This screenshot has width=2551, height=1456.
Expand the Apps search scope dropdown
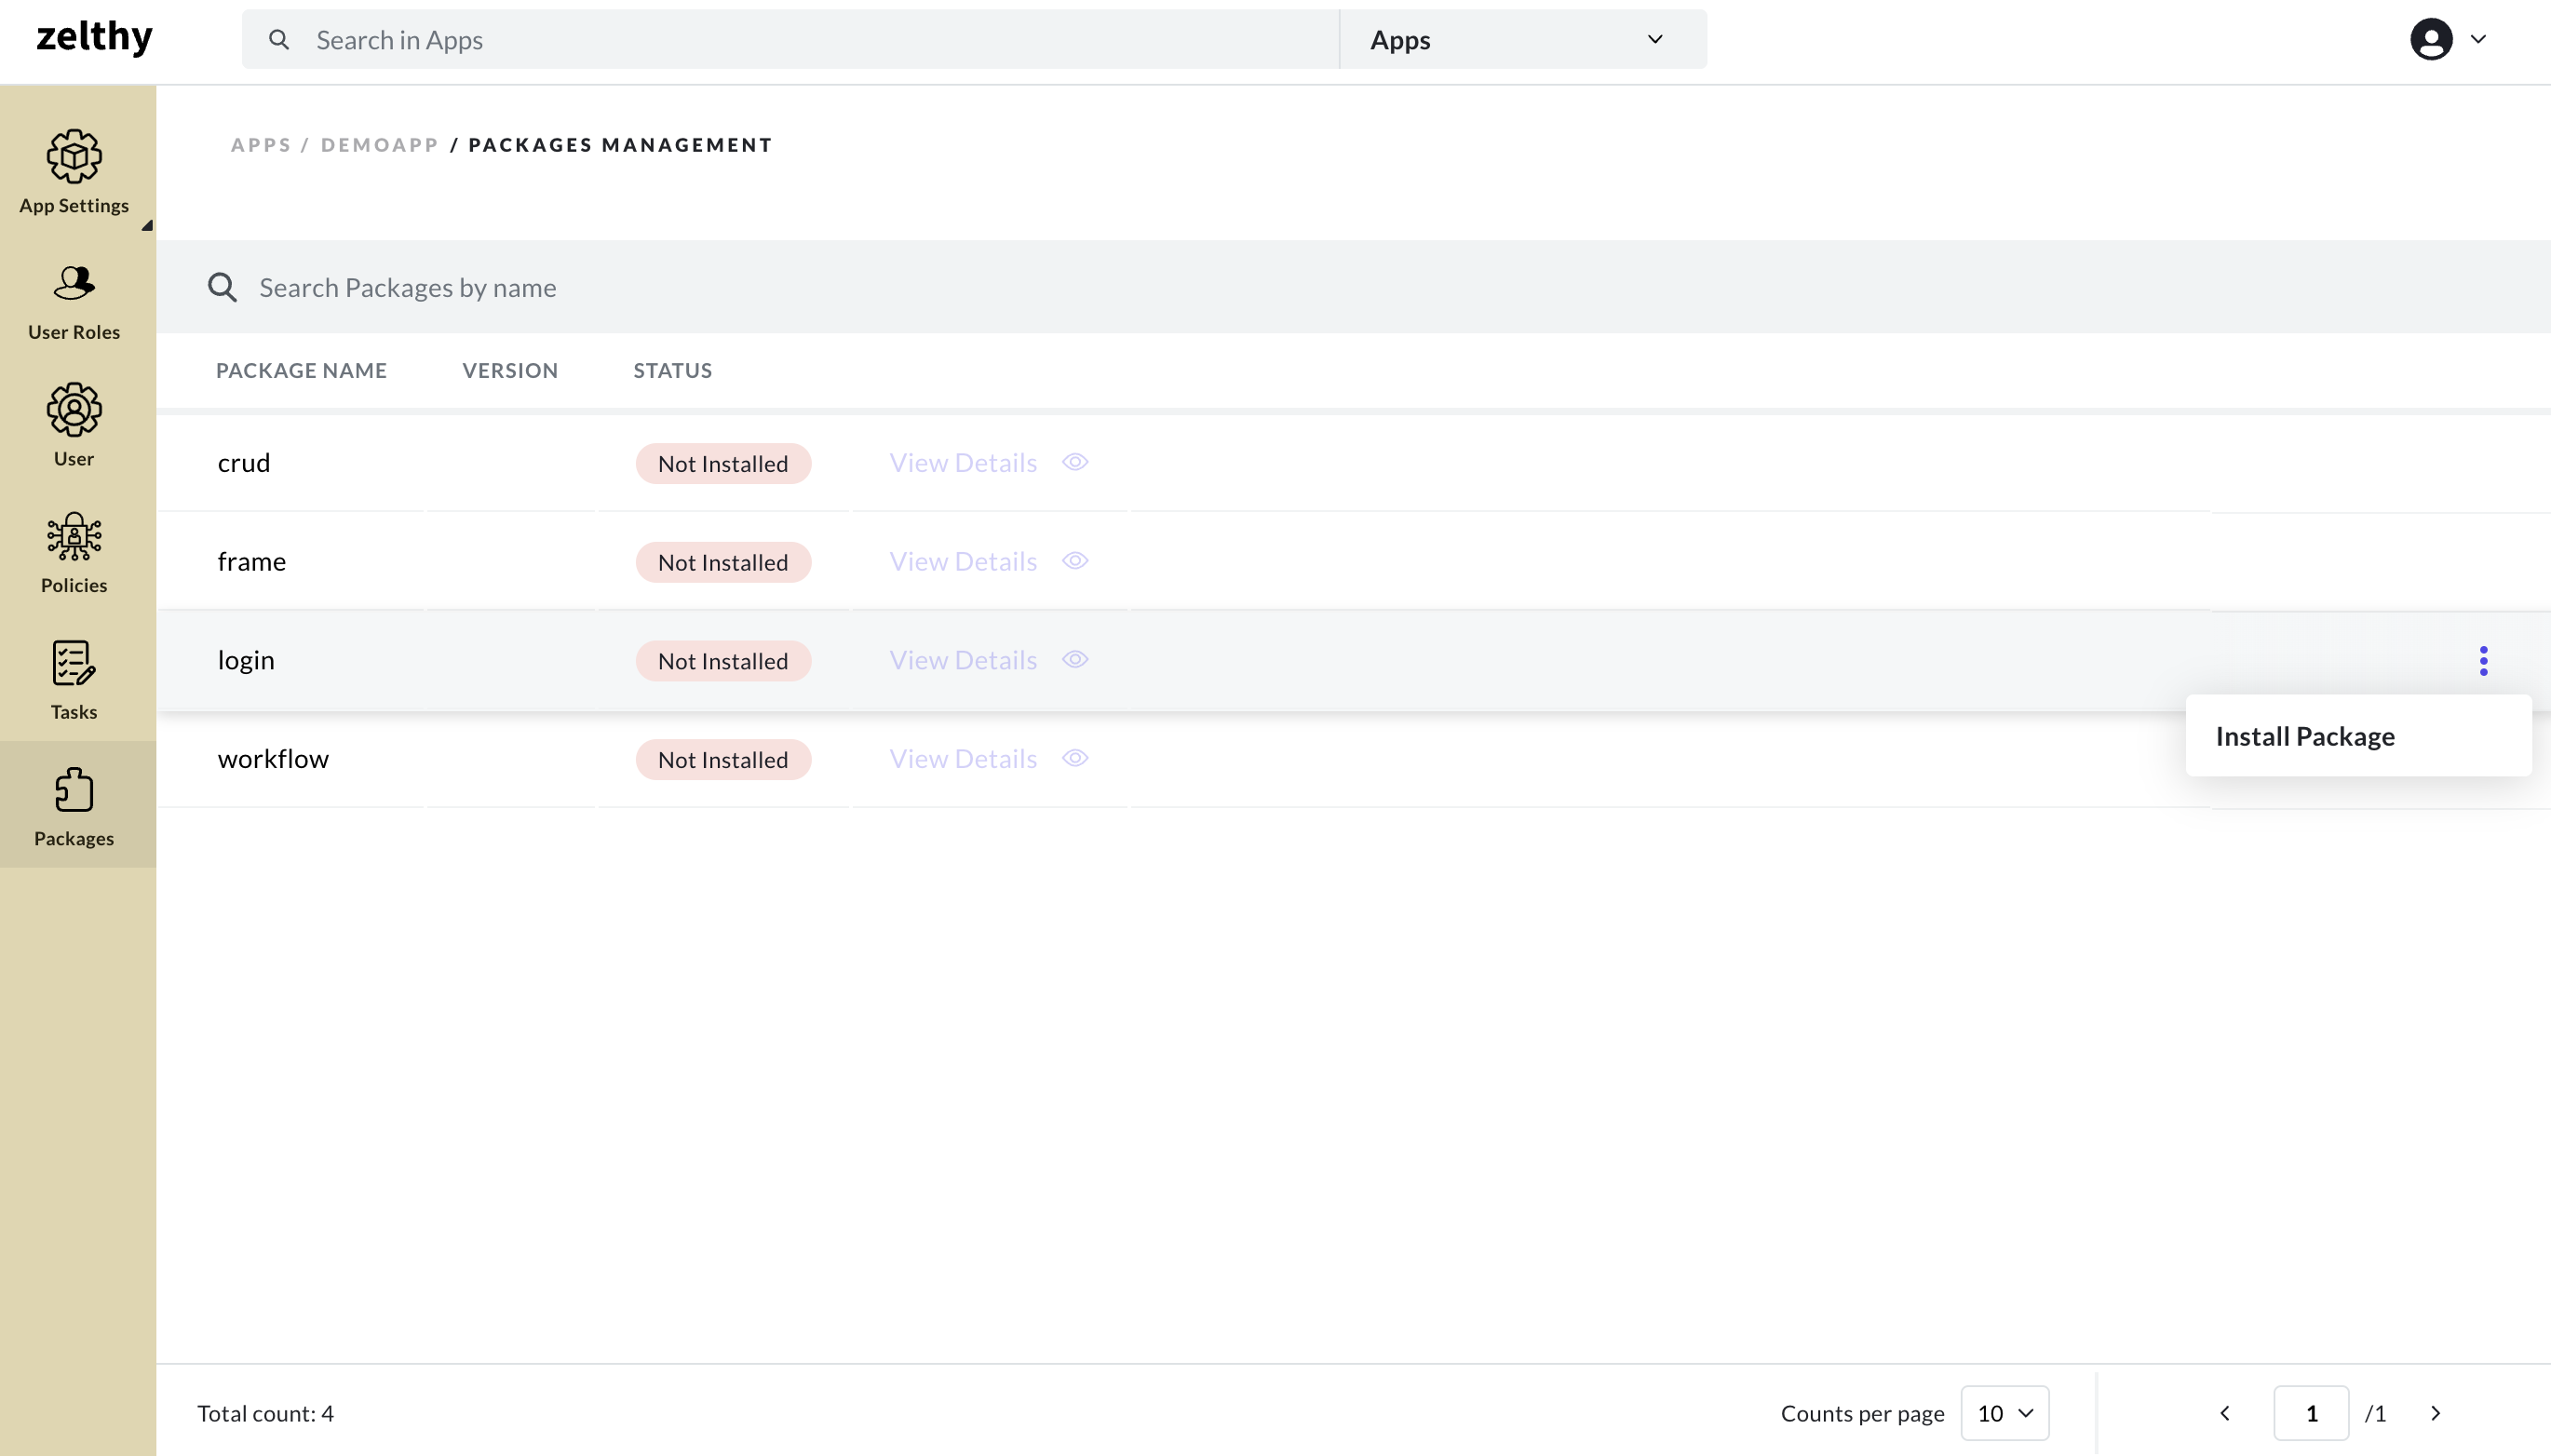[1523, 40]
